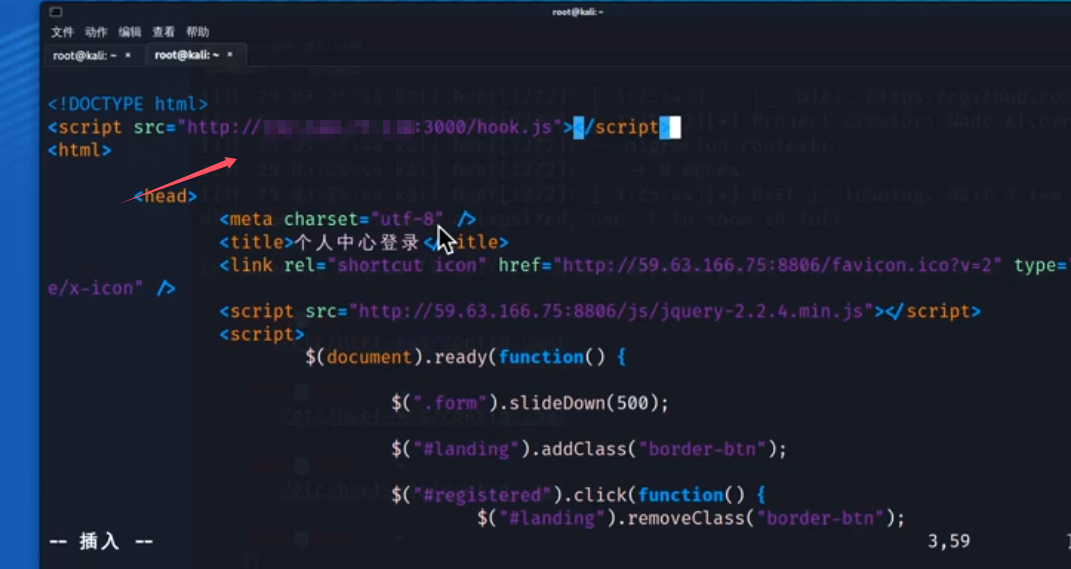The height and width of the screenshot is (569, 1071).
Task: Open the 动作 menu
Action: (x=96, y=32)
